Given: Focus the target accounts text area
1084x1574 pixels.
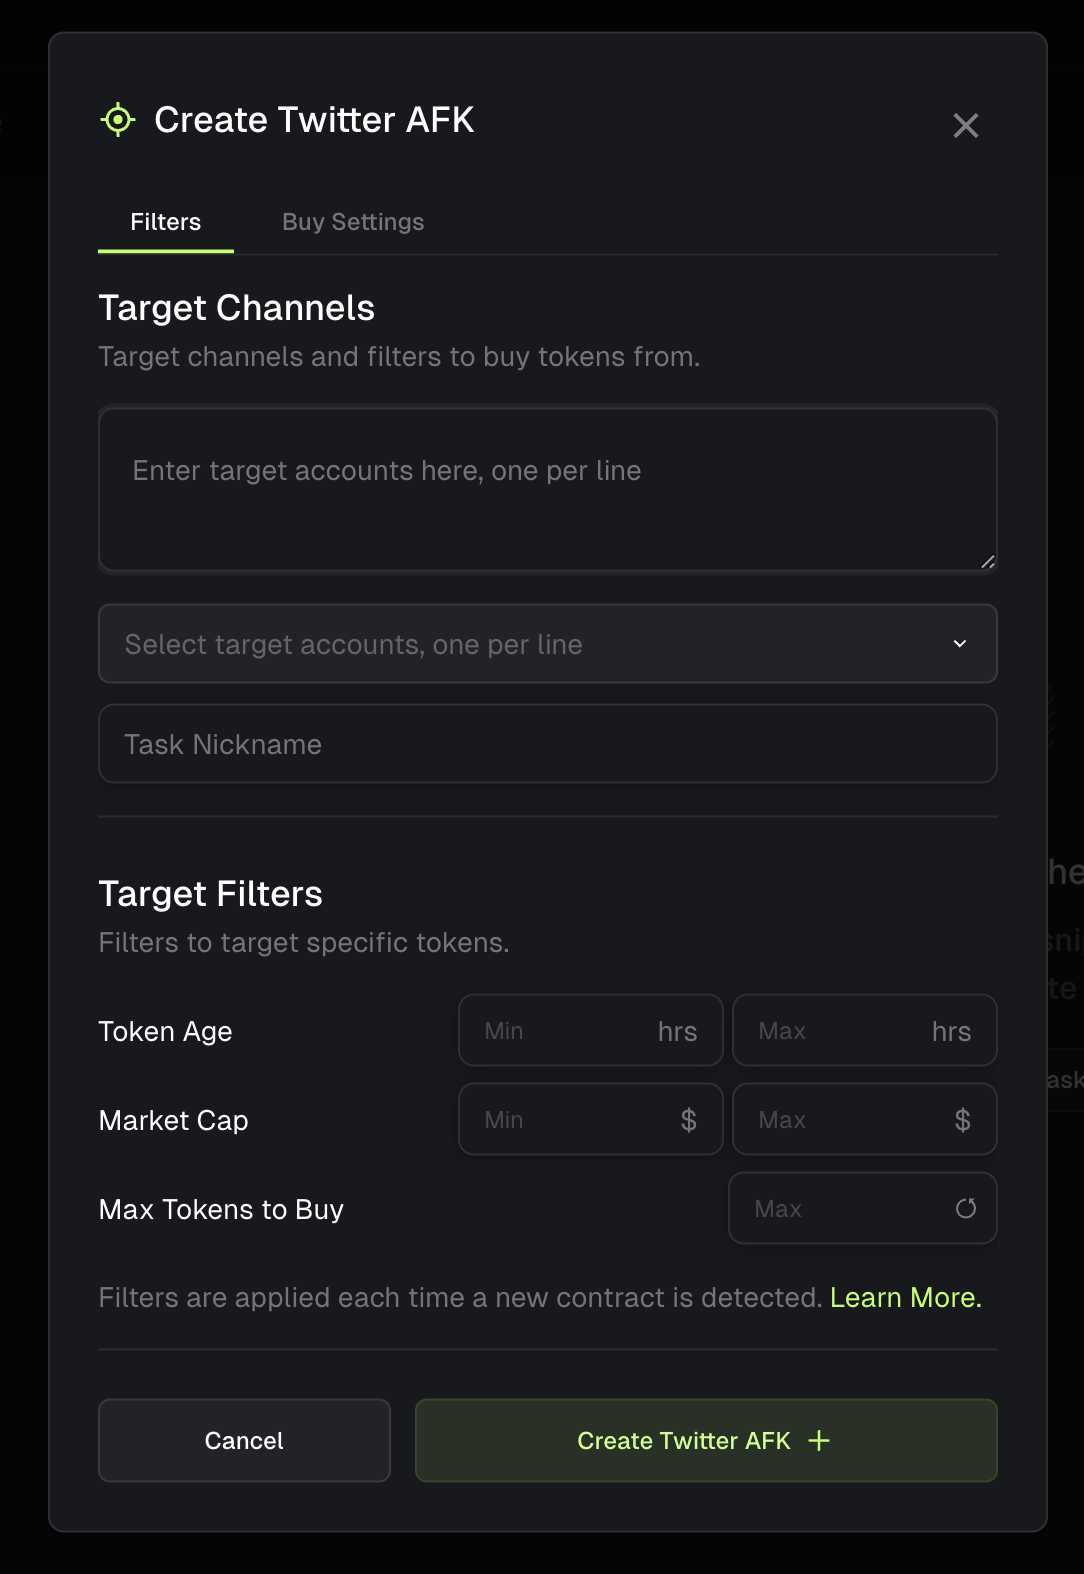Looking at the screenshot, I should coord(547,489).
